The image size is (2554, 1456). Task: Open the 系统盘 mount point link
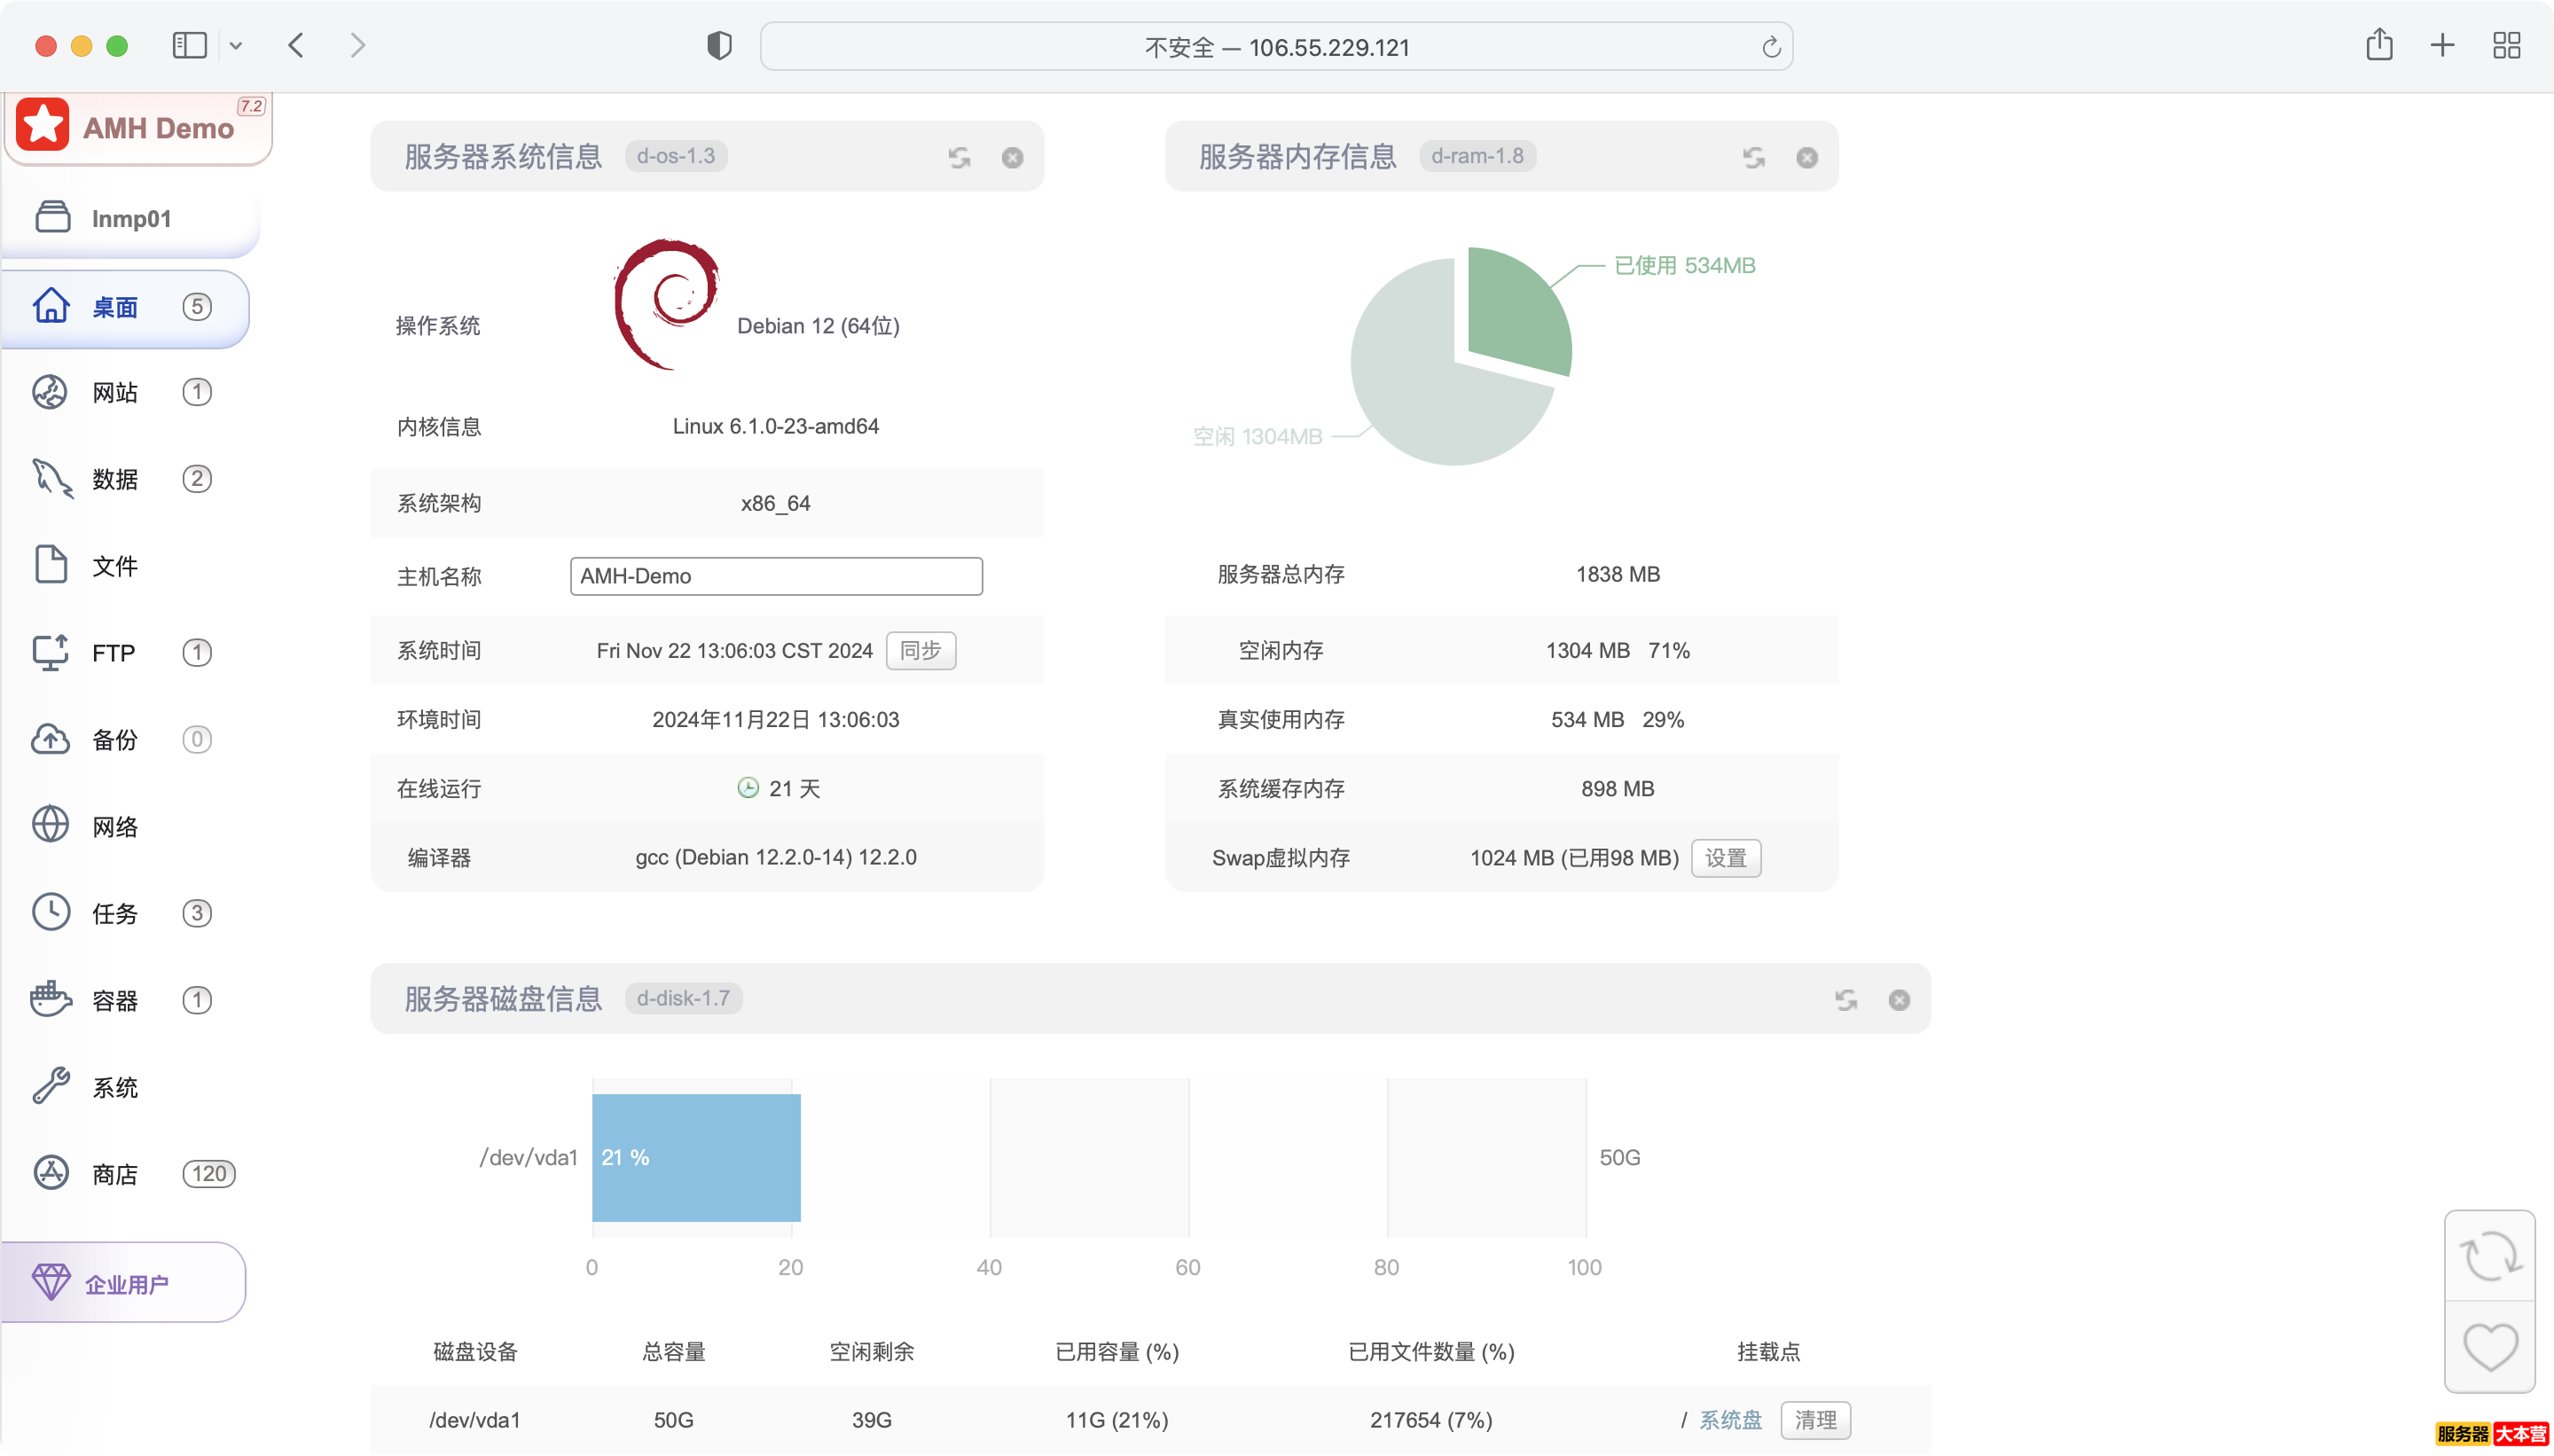click(1730, 1420)
